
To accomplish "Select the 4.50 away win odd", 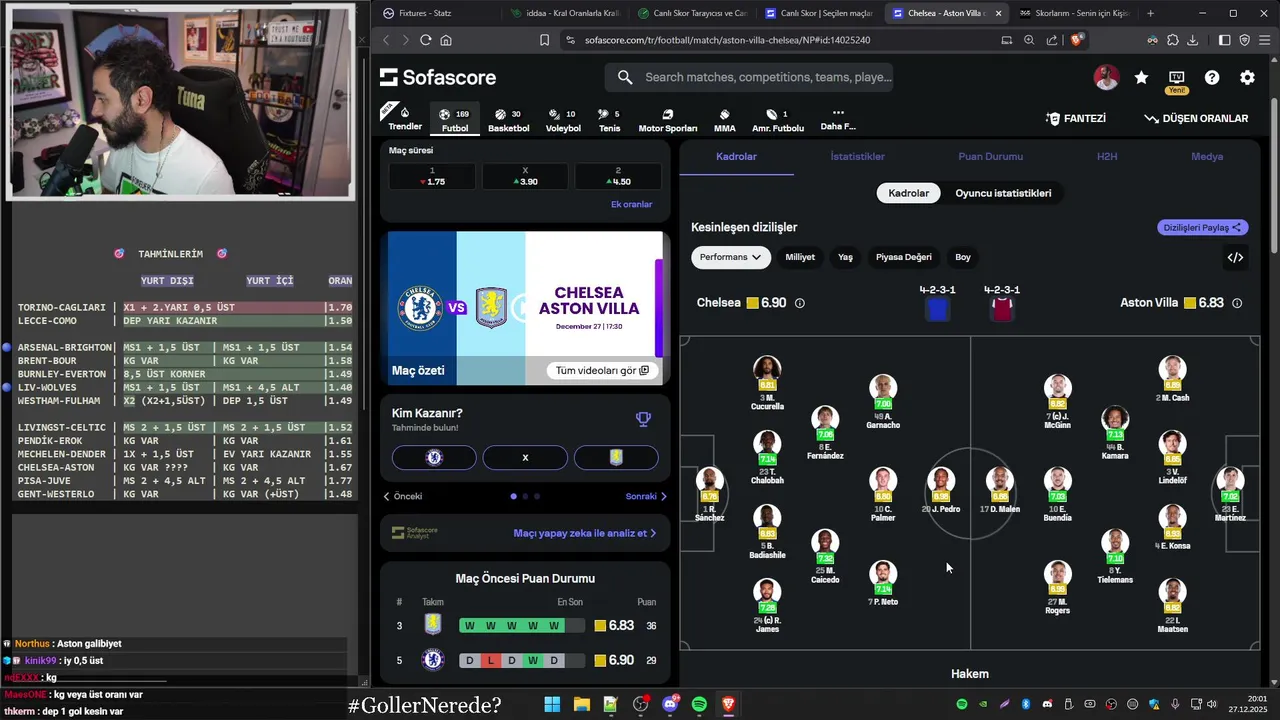I will pos(618,176).
